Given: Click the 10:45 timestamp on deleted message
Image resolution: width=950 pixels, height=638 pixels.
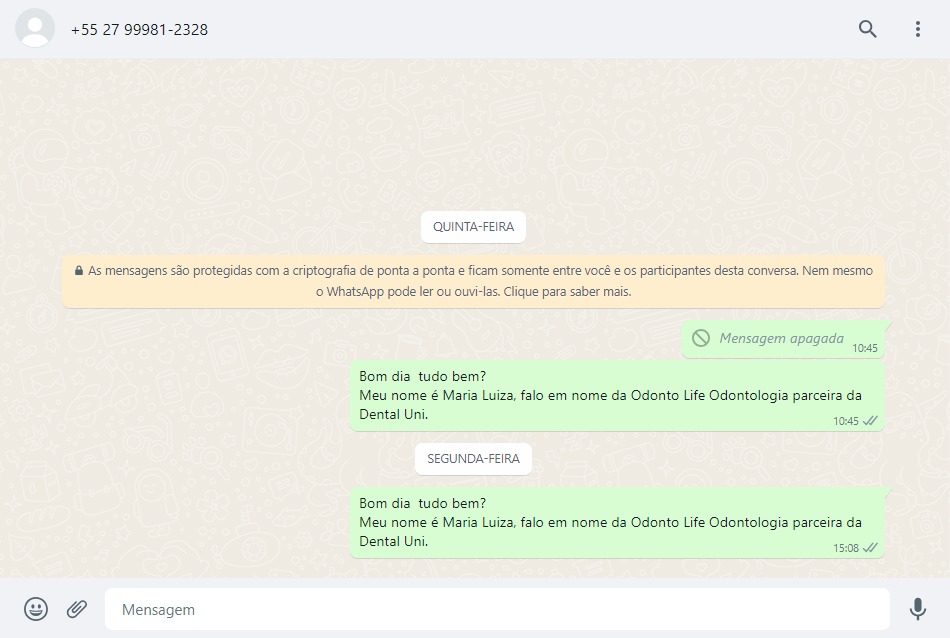Looking at the screenshot, I should pyautogui.click(x=865, y=348).
